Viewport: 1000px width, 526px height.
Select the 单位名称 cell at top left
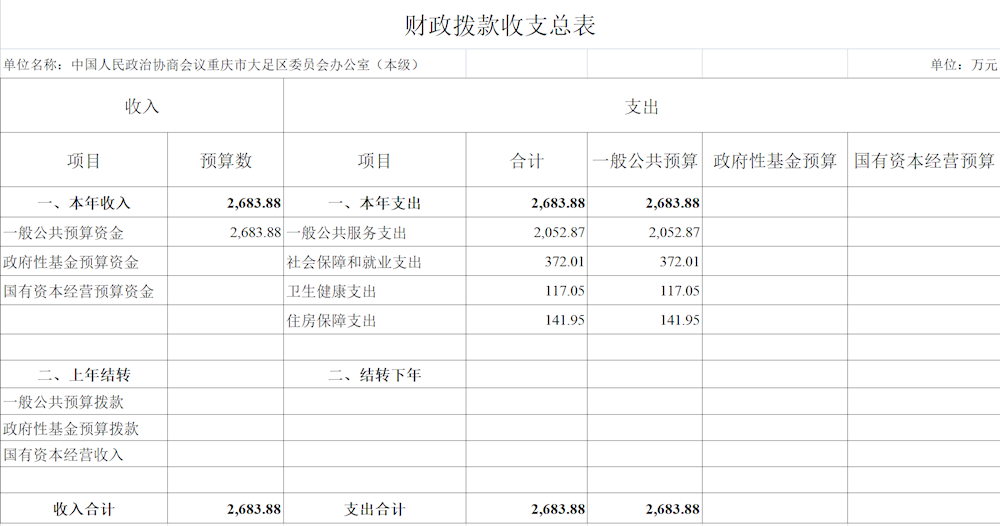(x=210, y=65)
